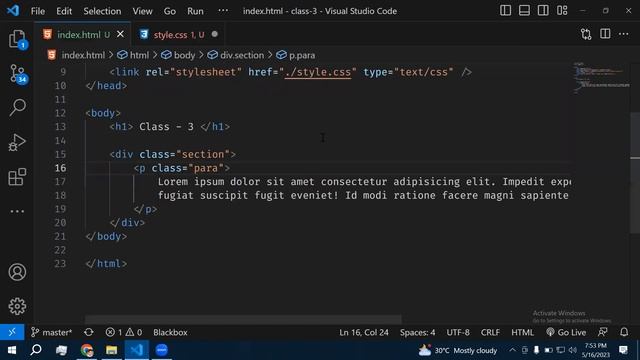Viewport: 640px width, 360px height.
Task: Click the VS Code logo icon
Action: 13,11
